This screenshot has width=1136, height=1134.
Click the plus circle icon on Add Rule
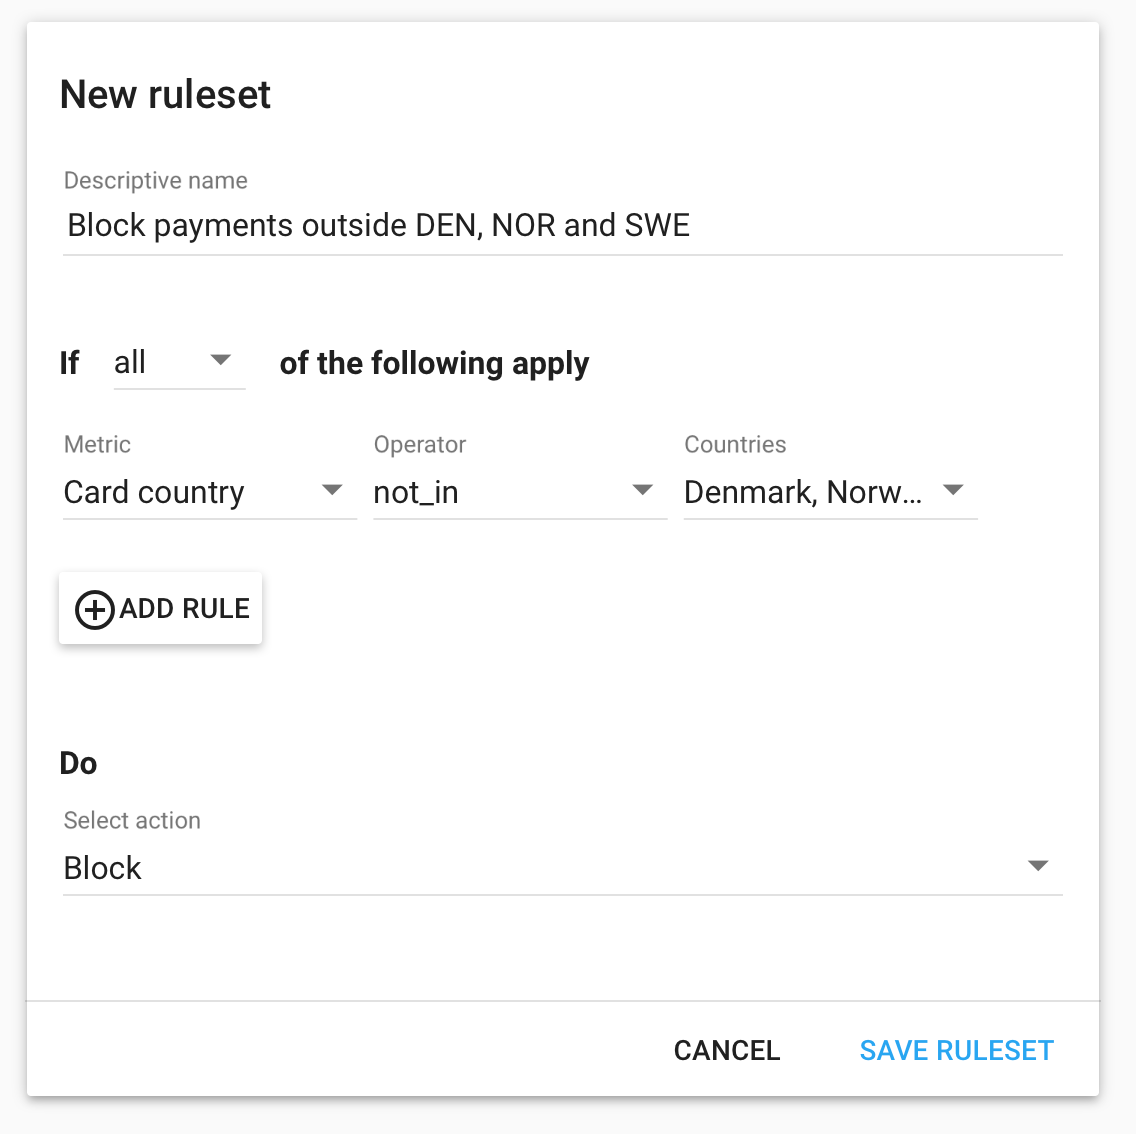95,609
